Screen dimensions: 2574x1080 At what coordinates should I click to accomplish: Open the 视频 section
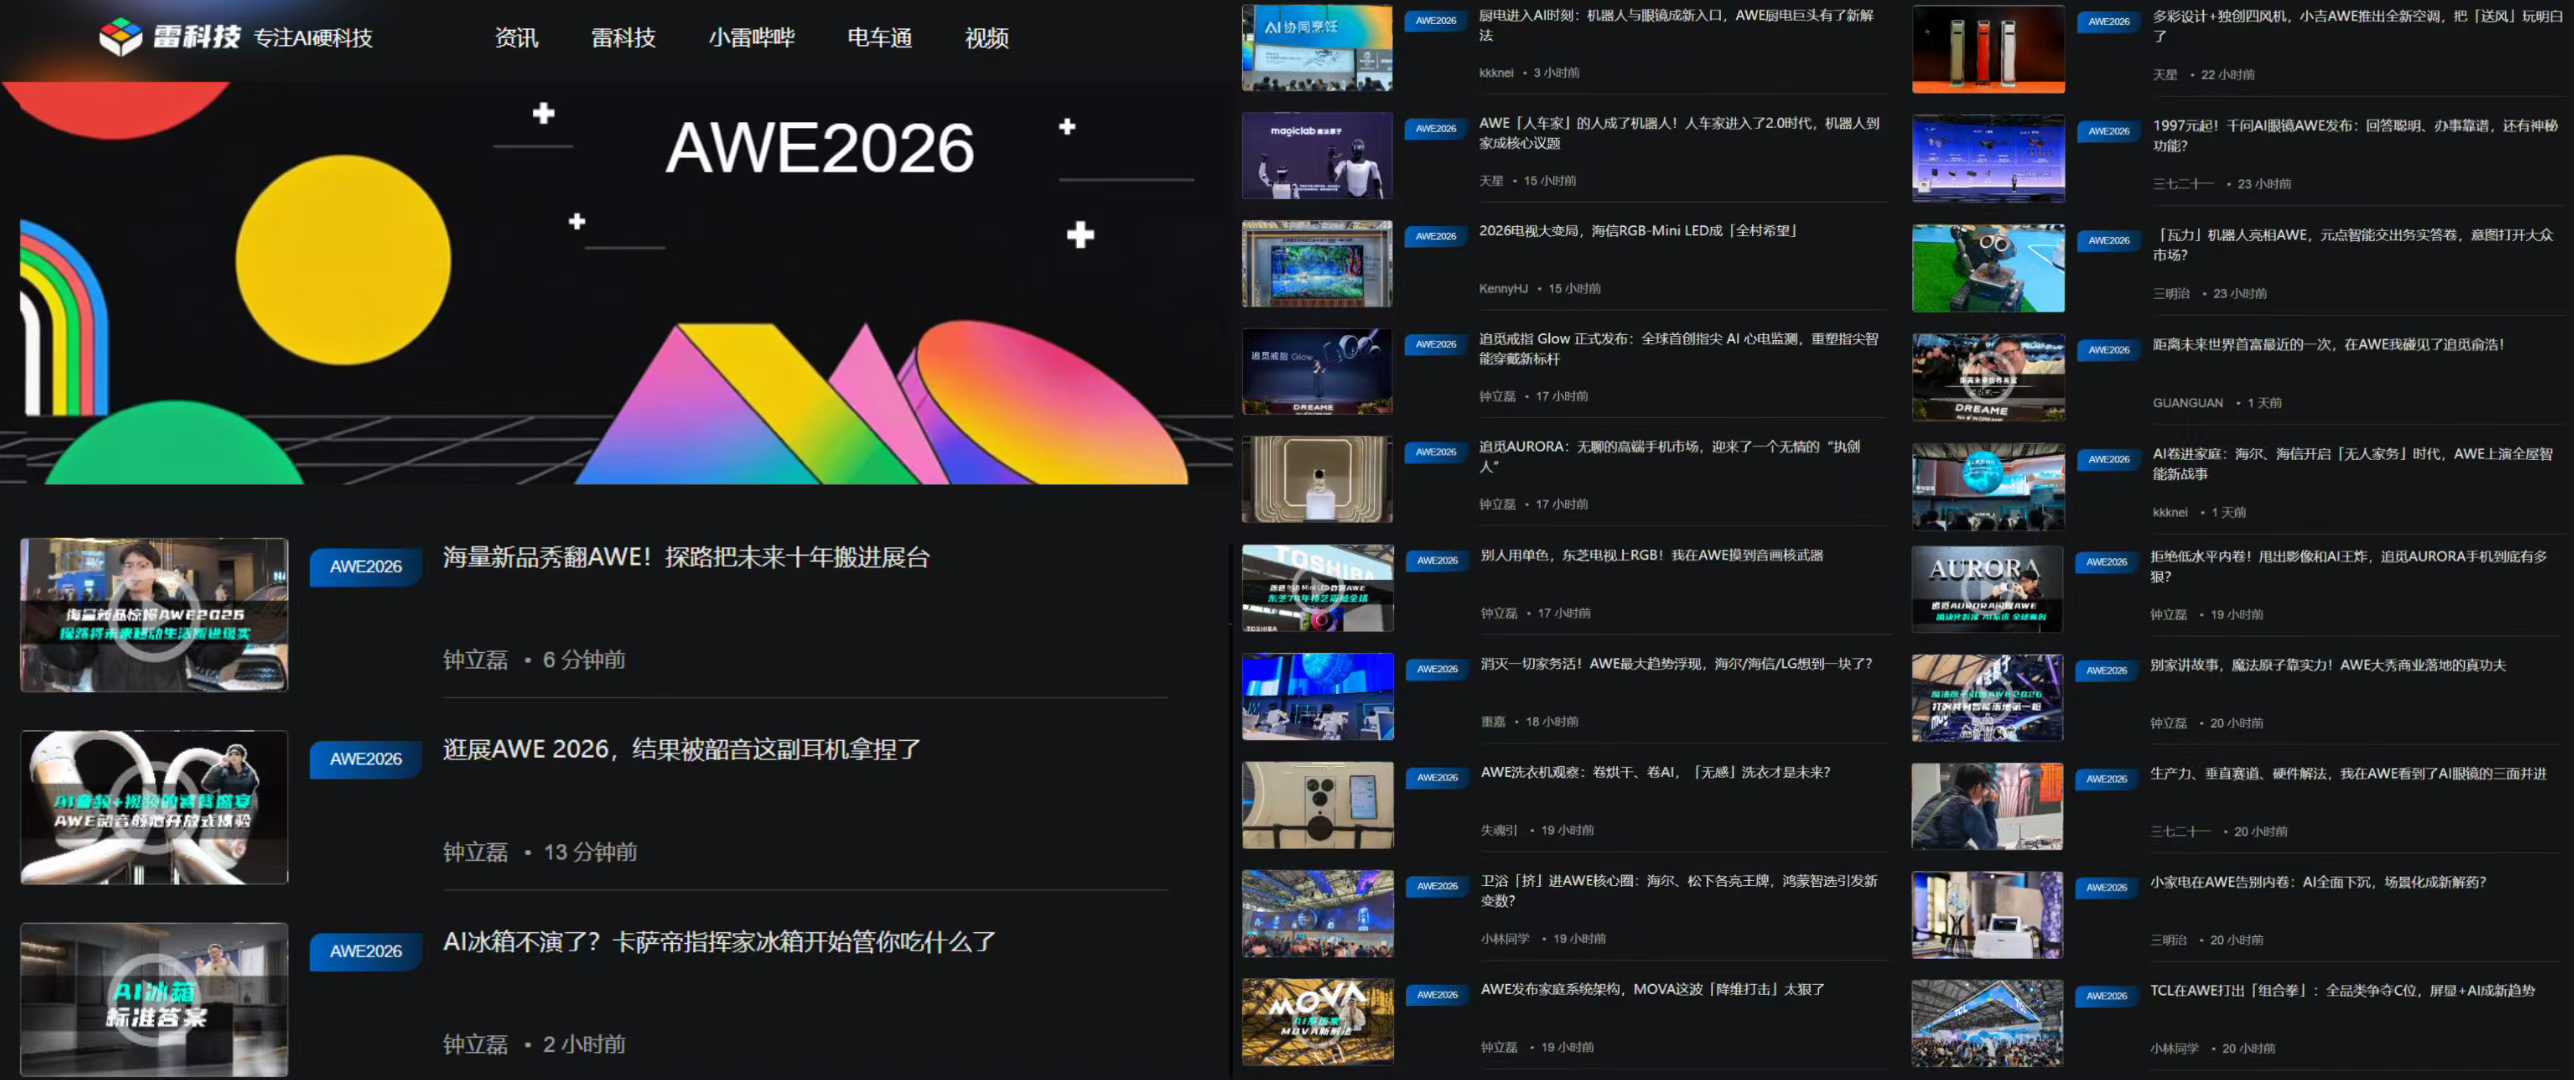pyautogui.click(x=986, y=38)
